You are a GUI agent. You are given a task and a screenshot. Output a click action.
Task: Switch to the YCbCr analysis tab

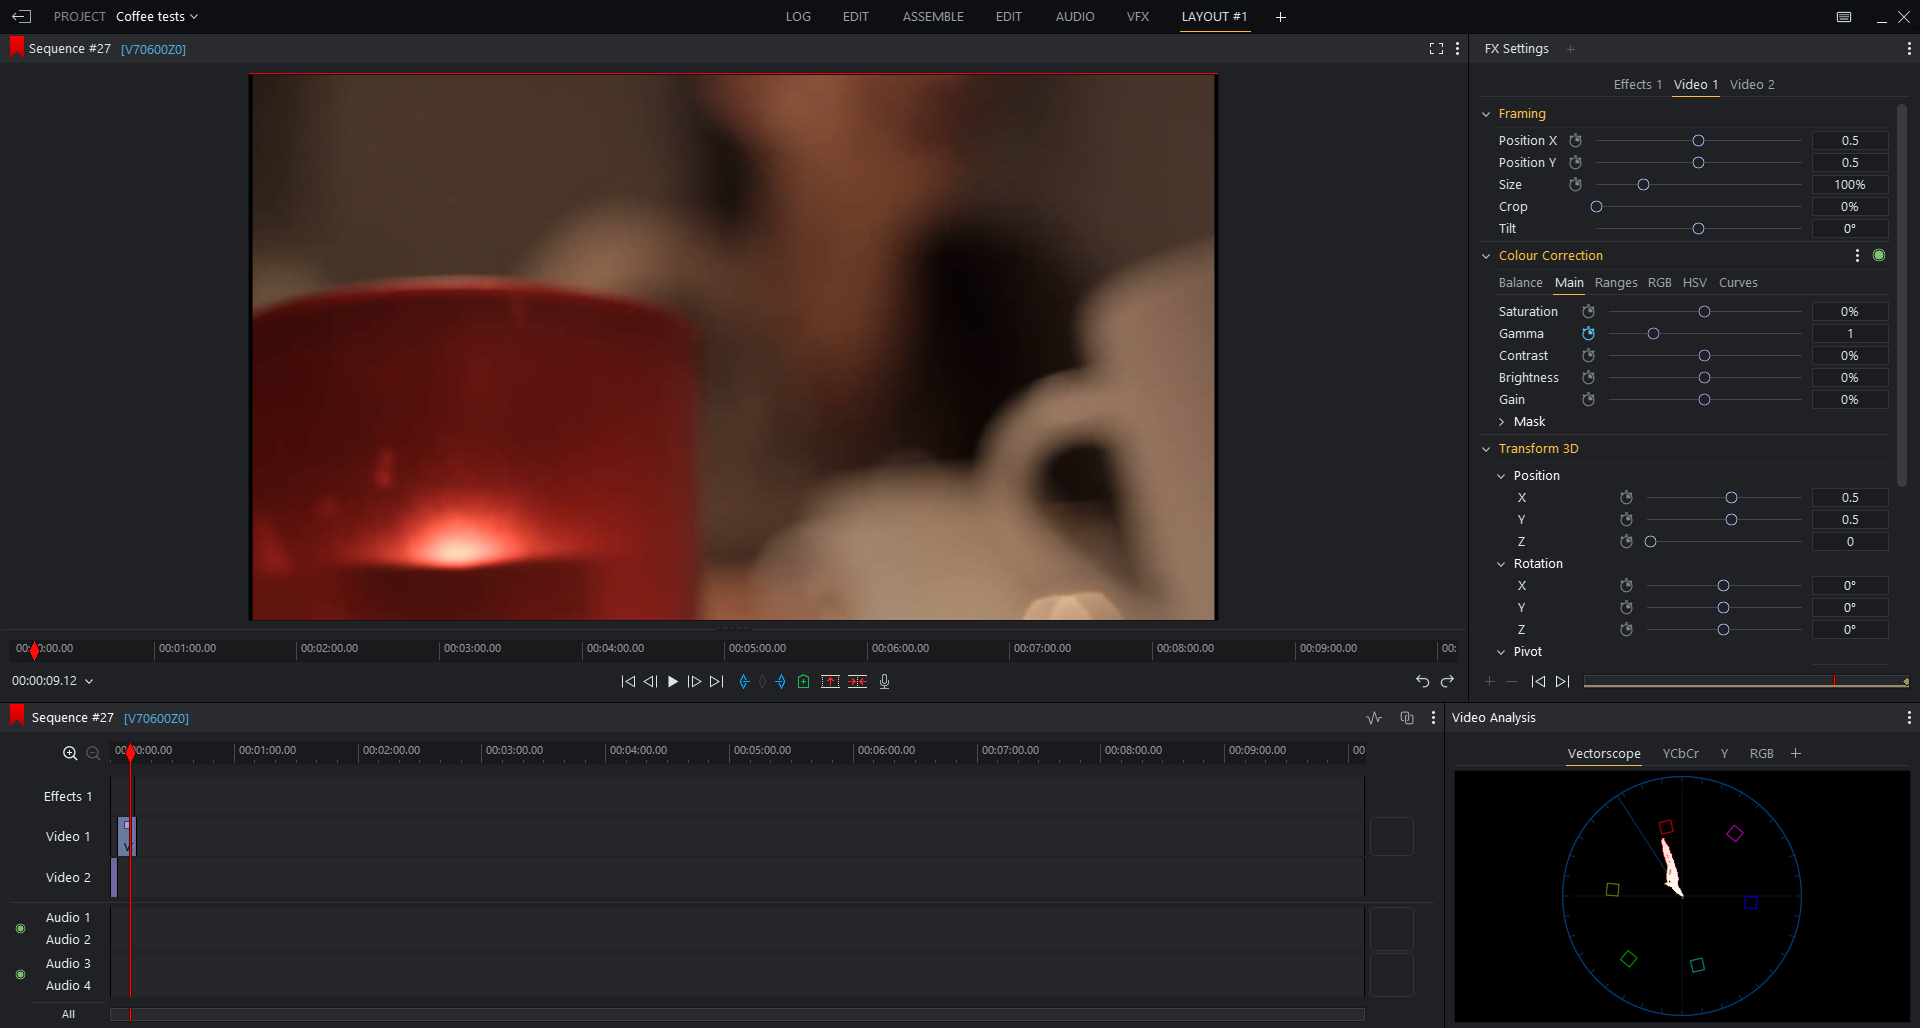click(x=1683, y=754)
